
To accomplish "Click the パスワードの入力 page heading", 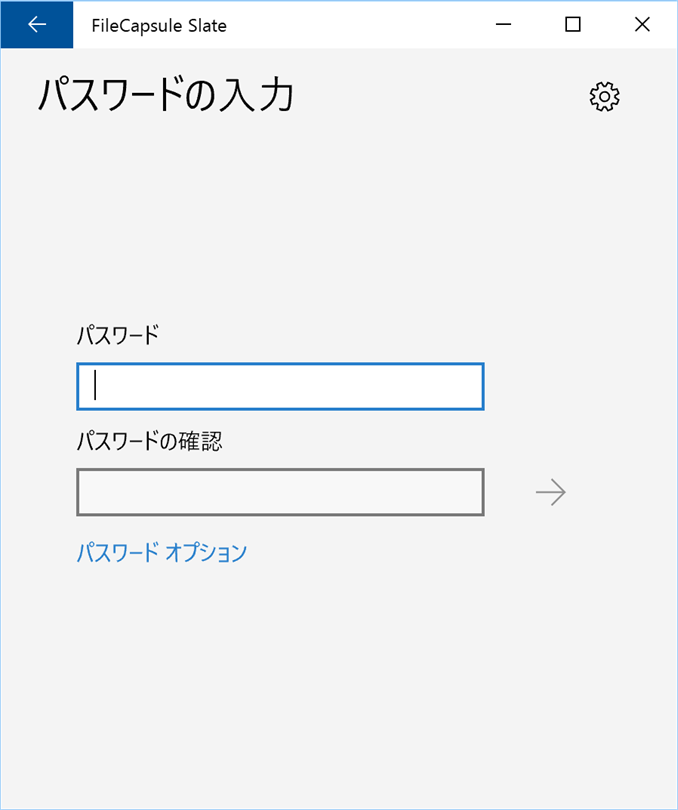I will point(166,96).
